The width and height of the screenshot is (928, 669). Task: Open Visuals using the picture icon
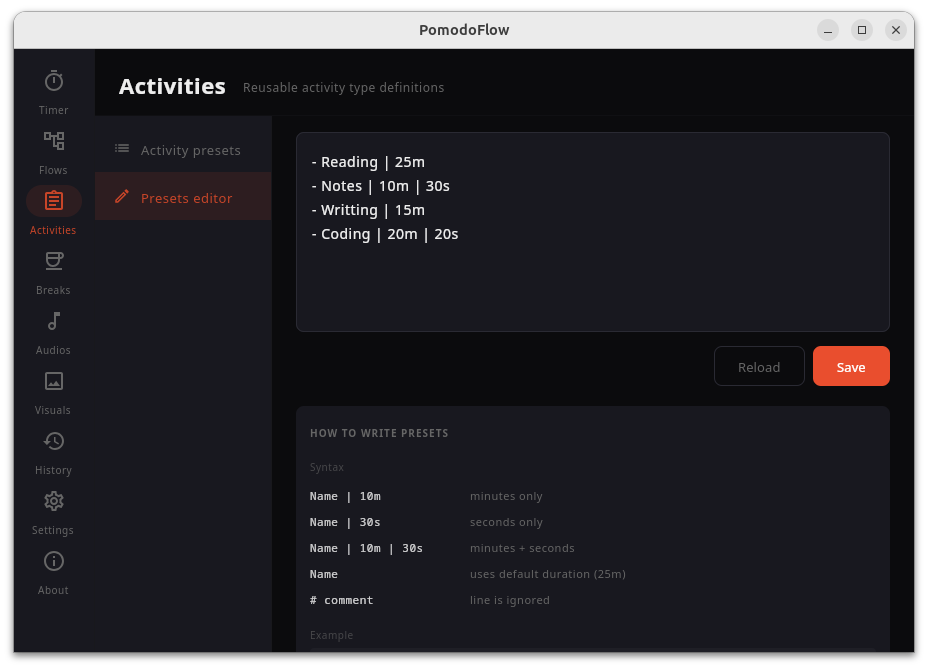click(53, 381)
